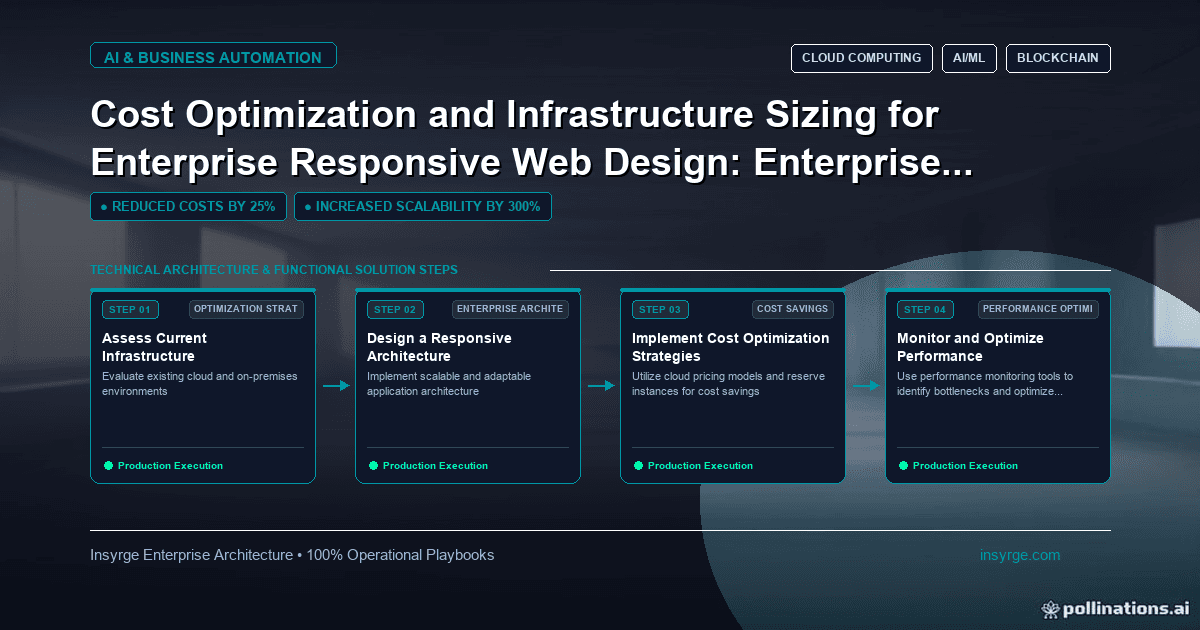
Task: Click the text Implement scalable and adaptable application architecture
Action: [449, 384]
